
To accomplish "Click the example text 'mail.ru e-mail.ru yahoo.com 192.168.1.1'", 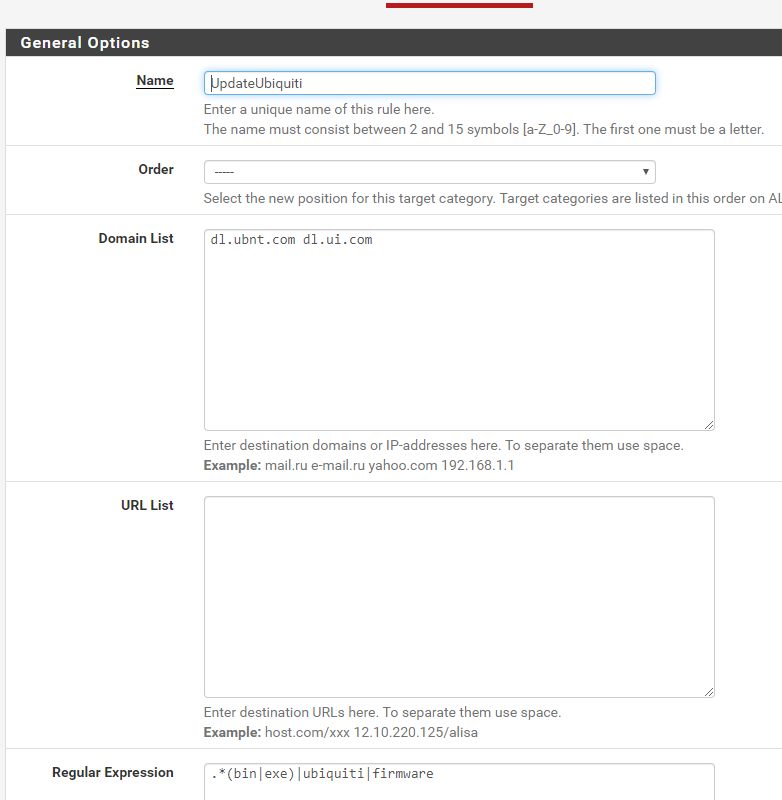I will coord(389,465).
